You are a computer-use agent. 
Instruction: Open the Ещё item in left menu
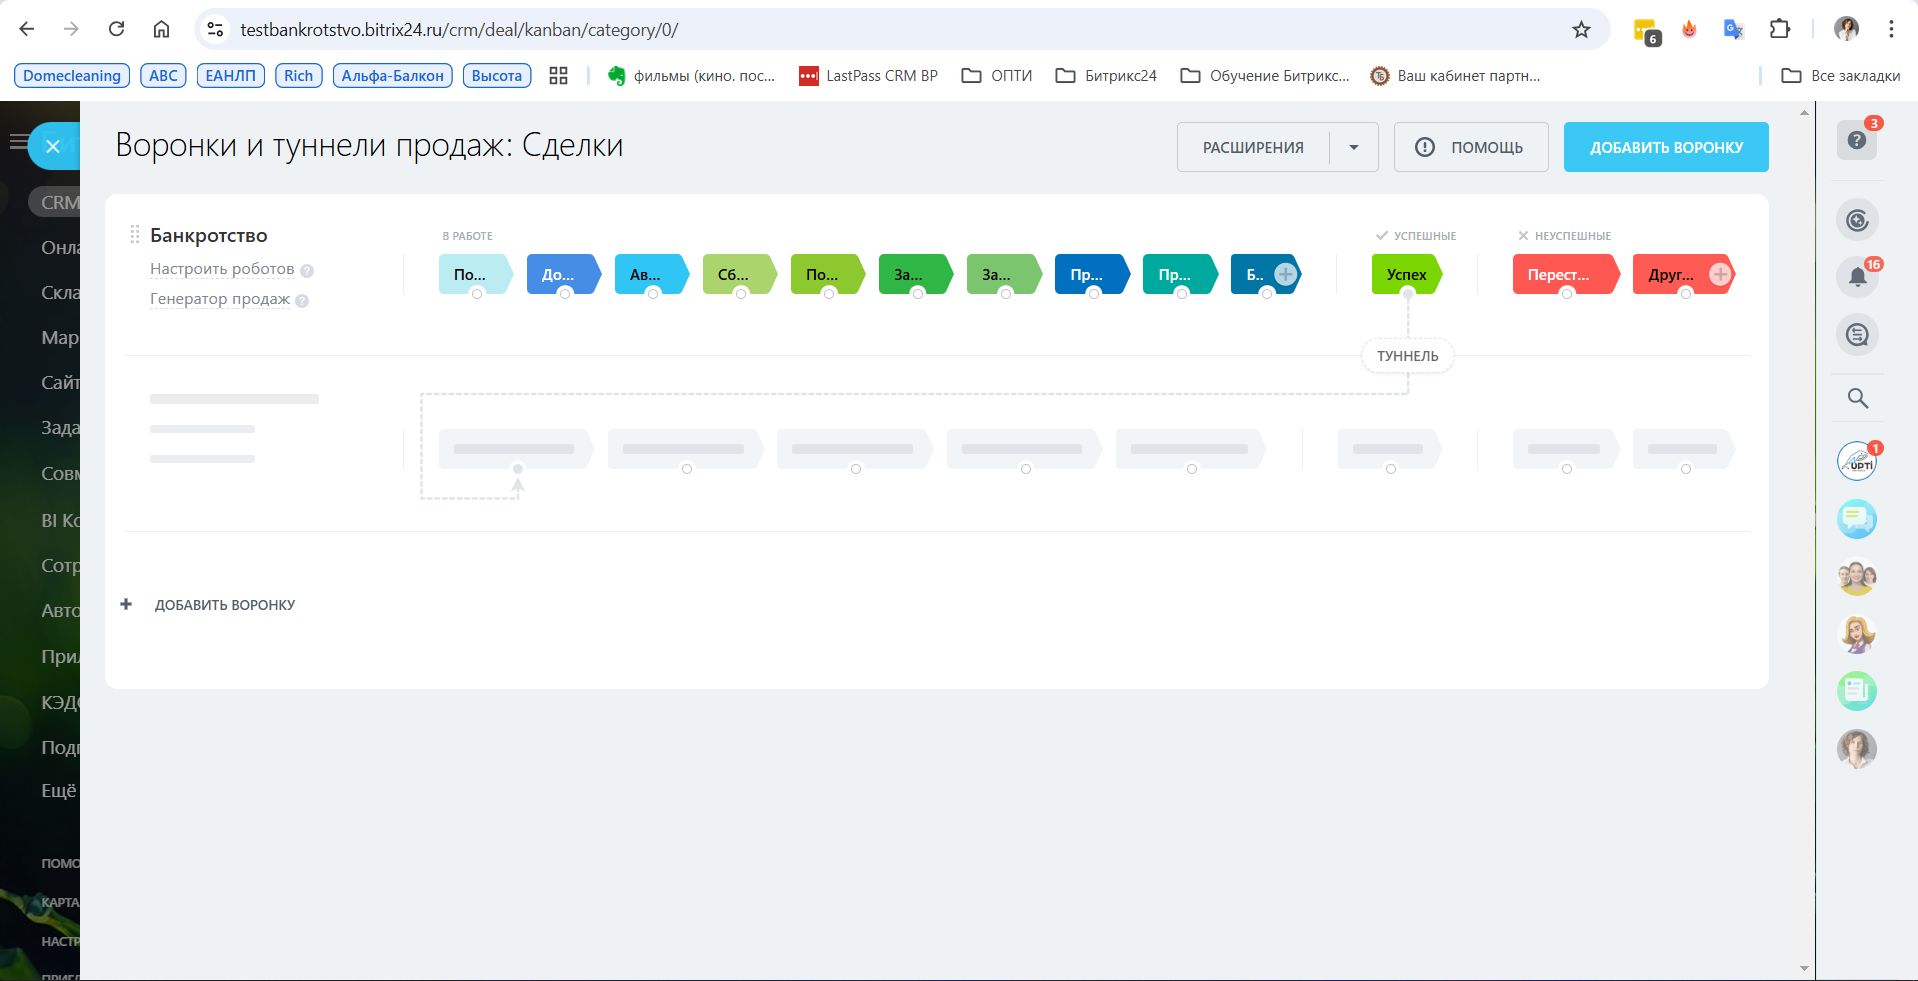coord(58,790)
